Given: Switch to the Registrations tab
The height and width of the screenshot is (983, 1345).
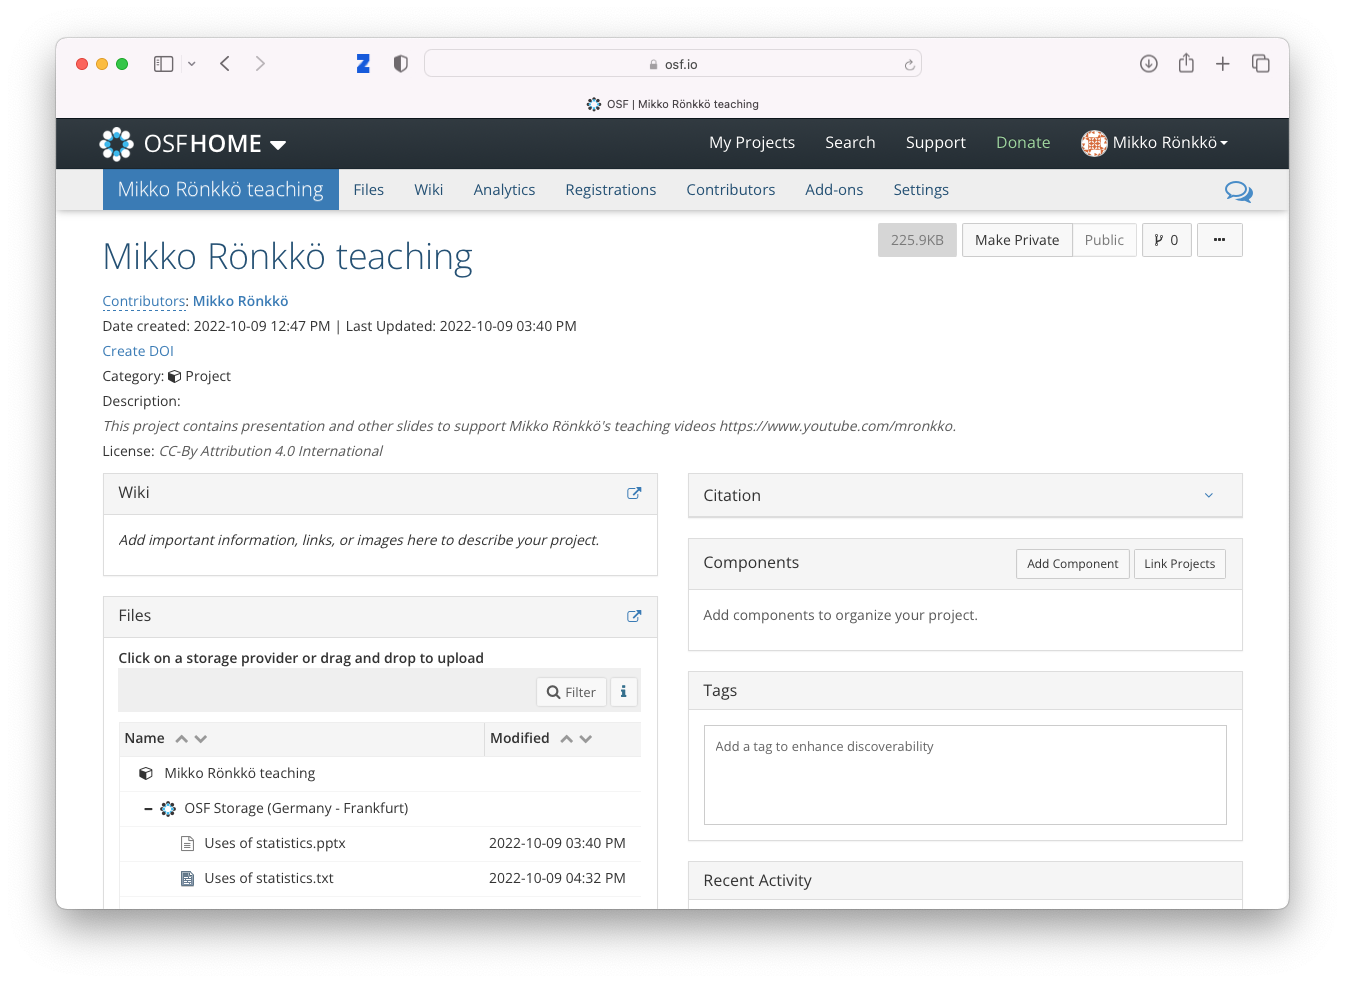Looking at the screenshot, I should click(x=611, y=190).
